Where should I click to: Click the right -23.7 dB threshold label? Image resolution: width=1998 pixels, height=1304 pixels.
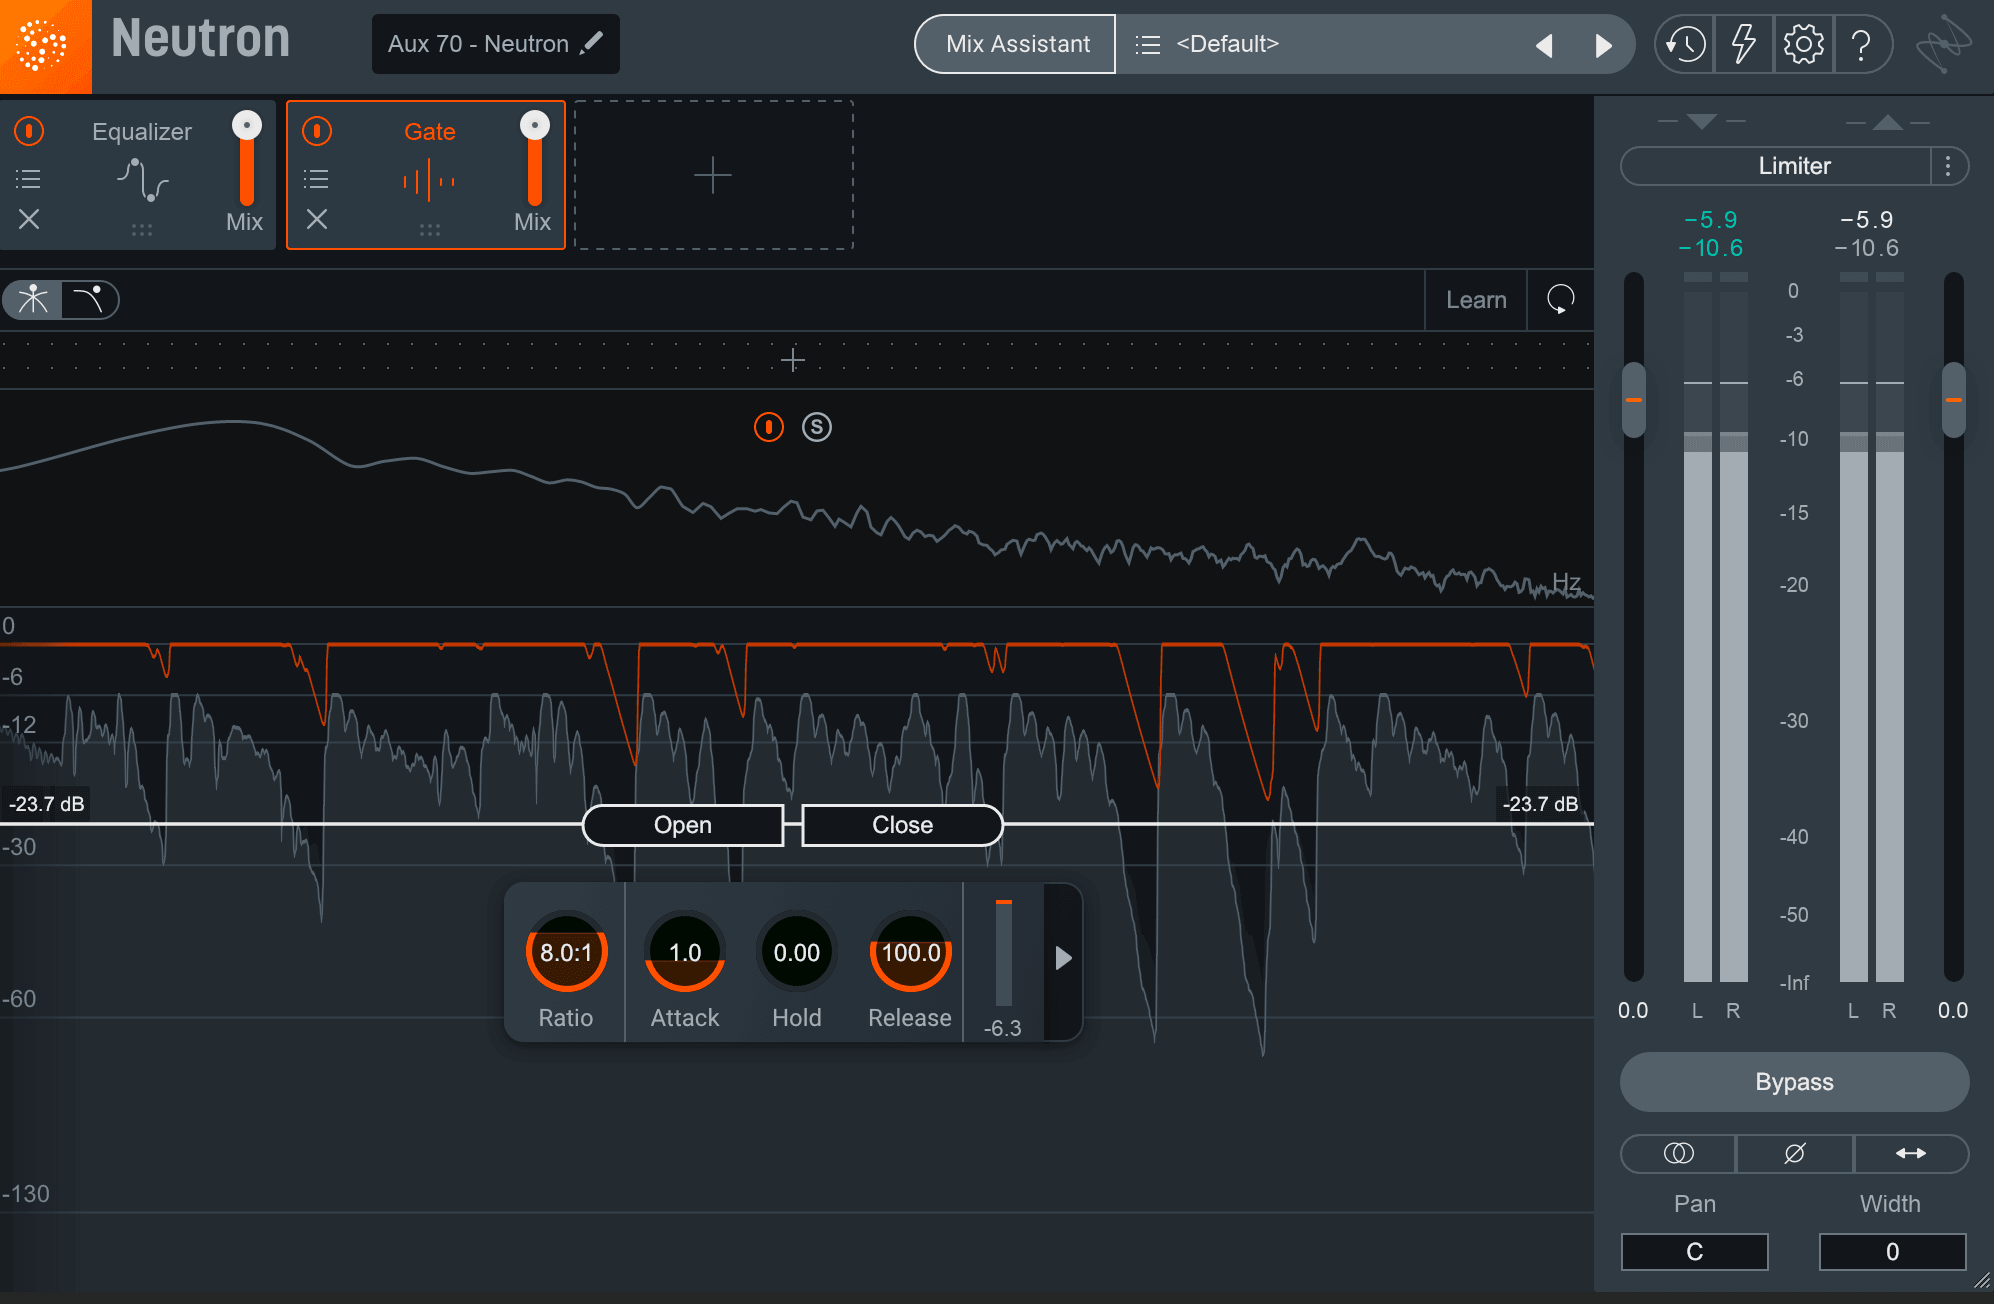[x=1541, y=804]
